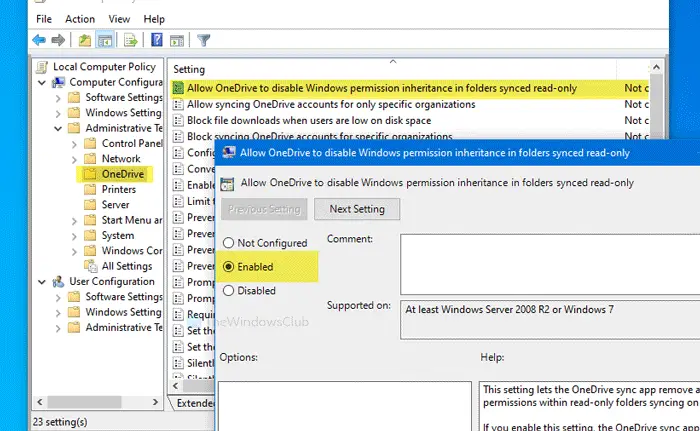Click the Computer Configuration node icon

click(58, 82)
